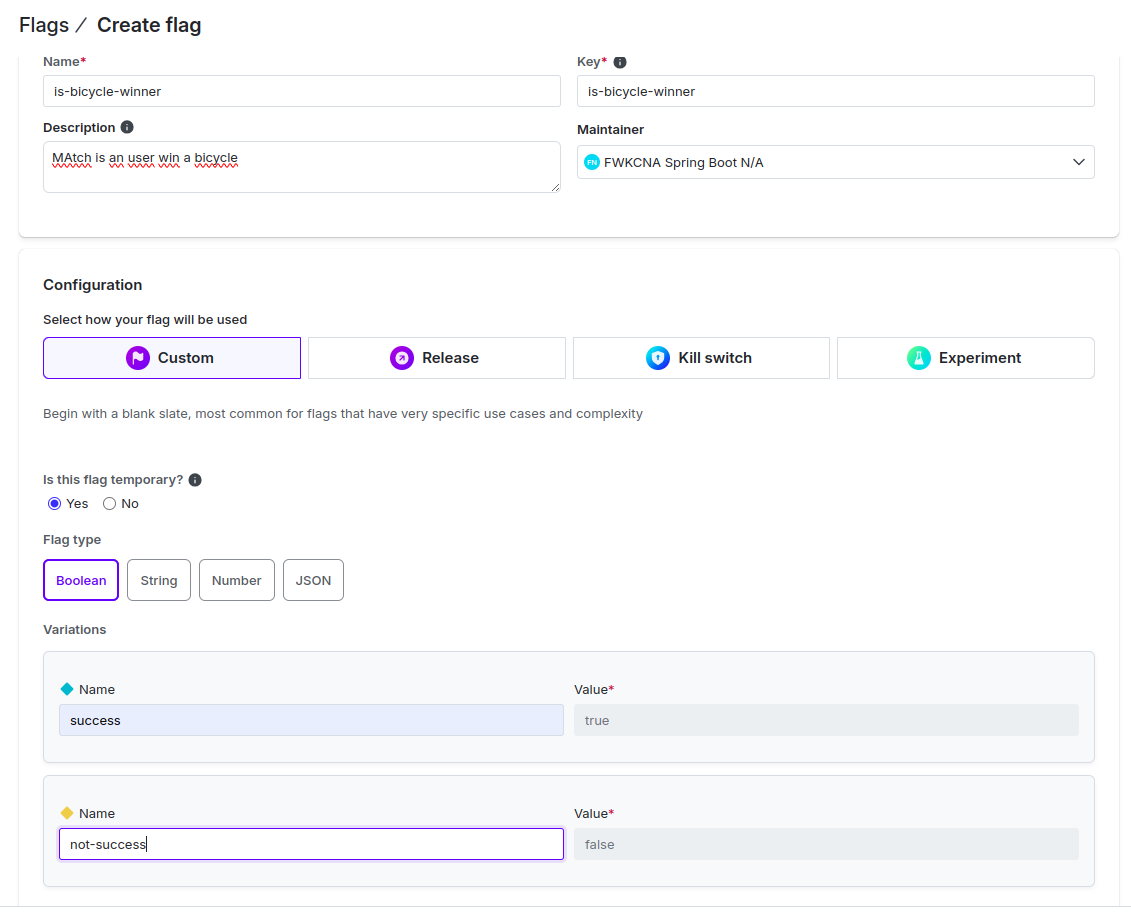Click the Description text area
Screen dimensions: 1131x914
pos(302,167)
